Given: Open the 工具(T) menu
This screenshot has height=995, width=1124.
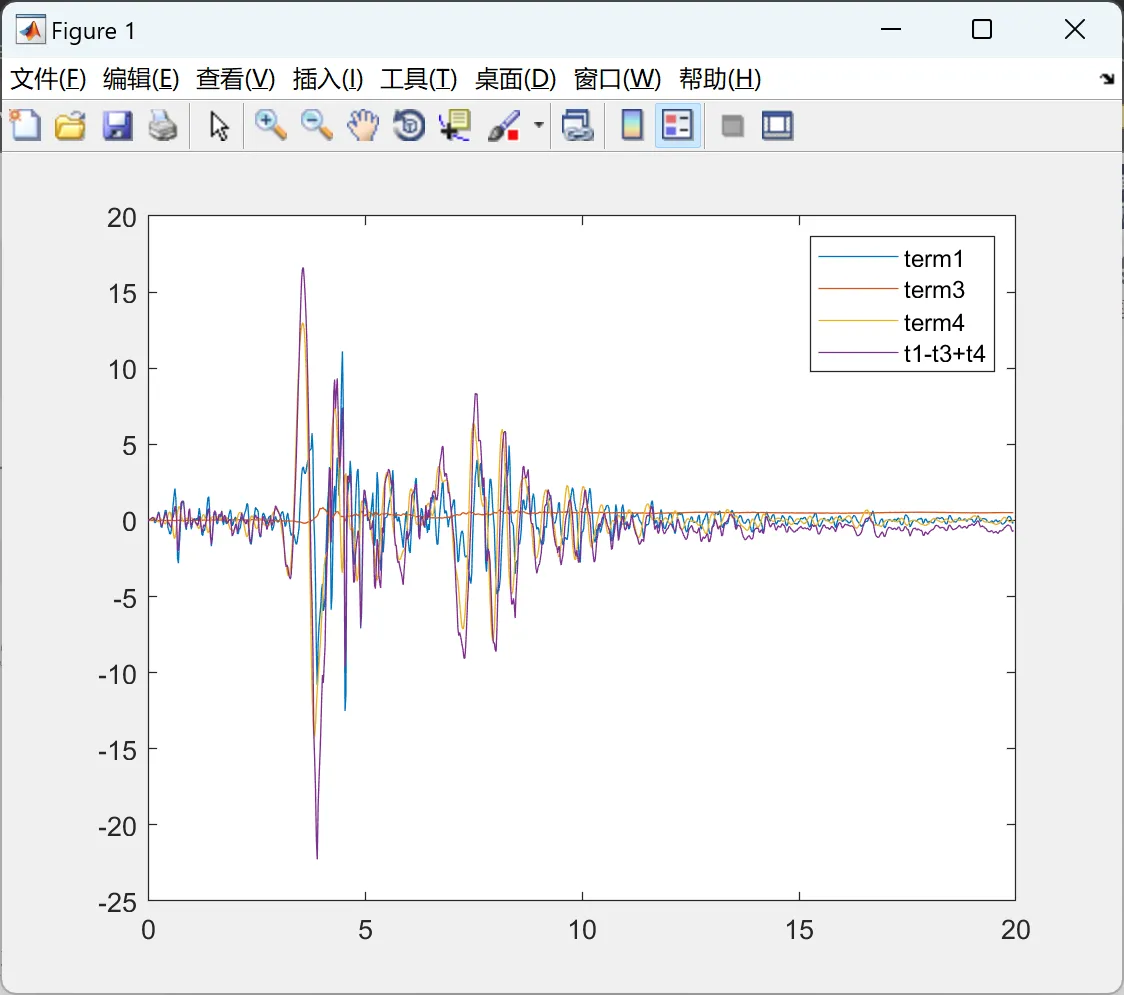Looking at the screenshot, I should 418,79.
